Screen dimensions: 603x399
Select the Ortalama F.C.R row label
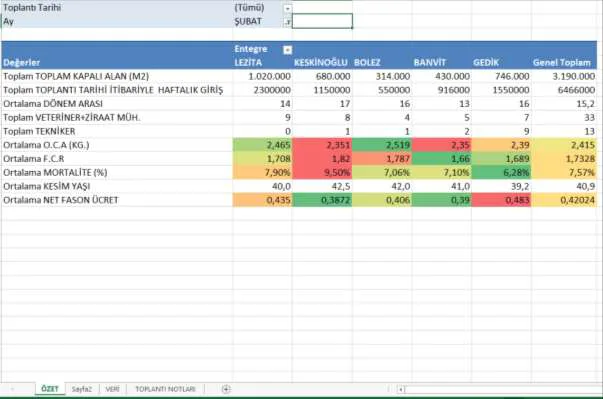(x=117, y=159)
